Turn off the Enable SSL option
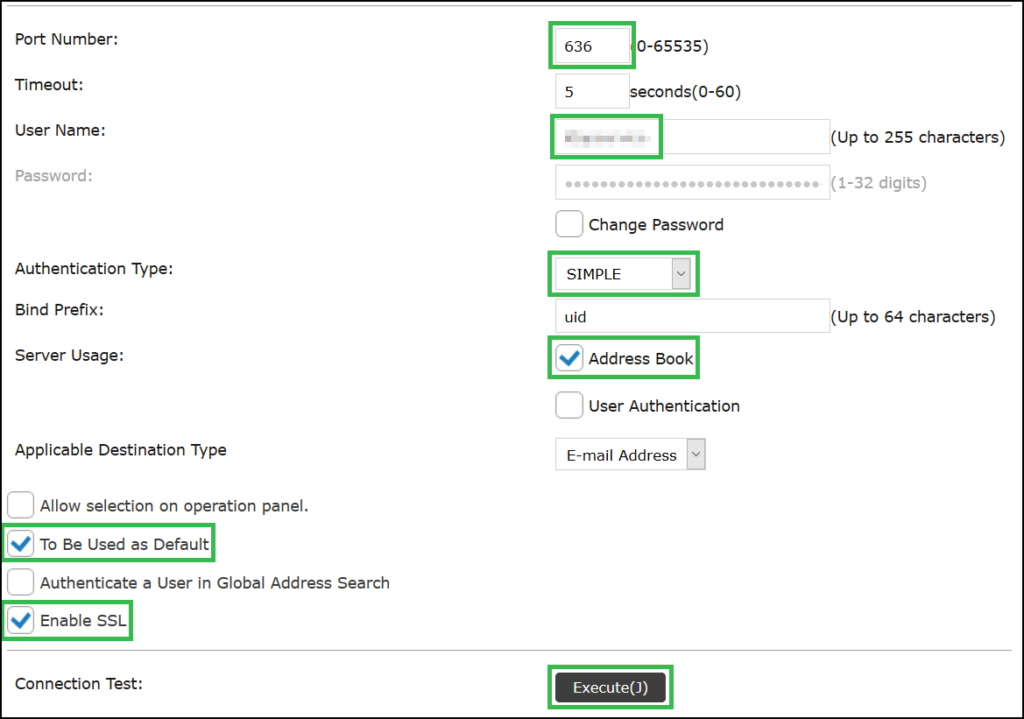The image size is (1024, 719). coord(20,620)
